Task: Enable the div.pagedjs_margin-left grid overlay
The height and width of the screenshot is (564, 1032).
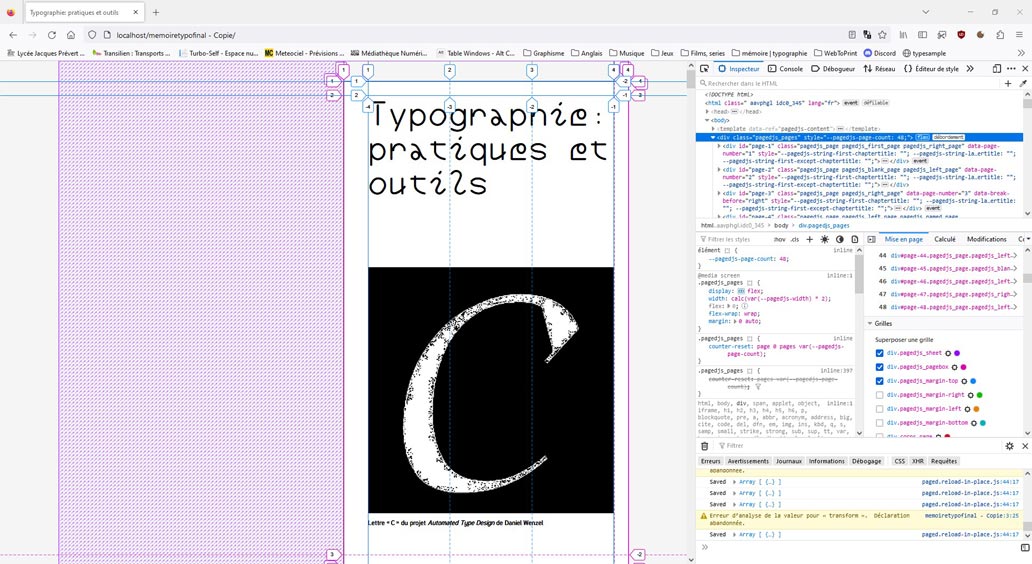Action: [879, 409]
